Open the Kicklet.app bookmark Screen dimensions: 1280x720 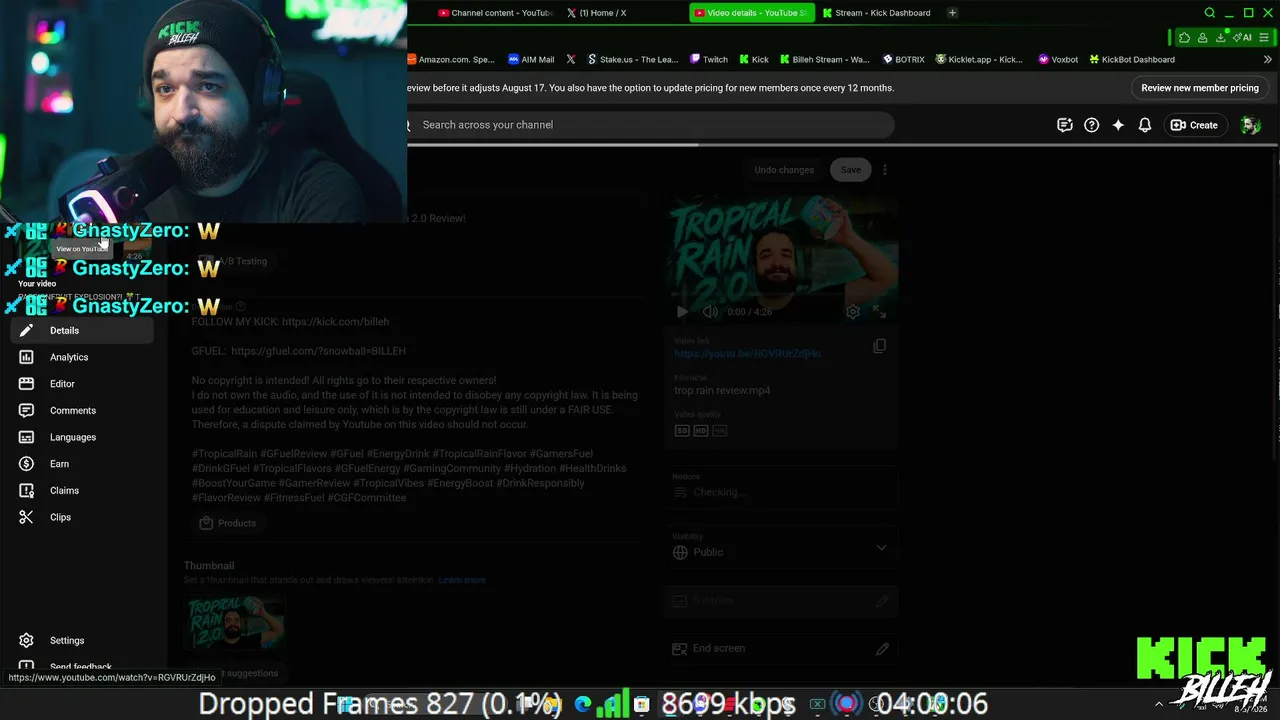coord(980,59)
